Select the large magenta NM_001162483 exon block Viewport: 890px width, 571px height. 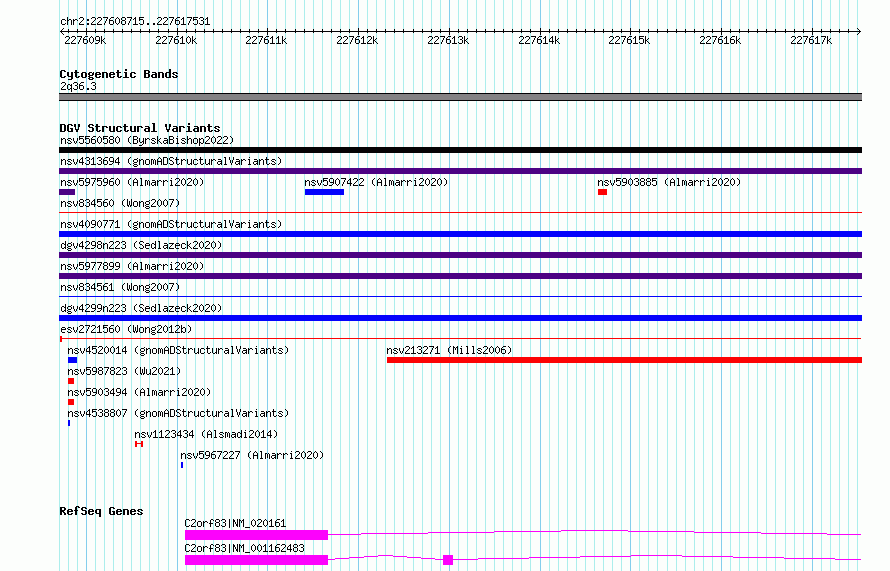pyautogui.click(x=257, y=560)
